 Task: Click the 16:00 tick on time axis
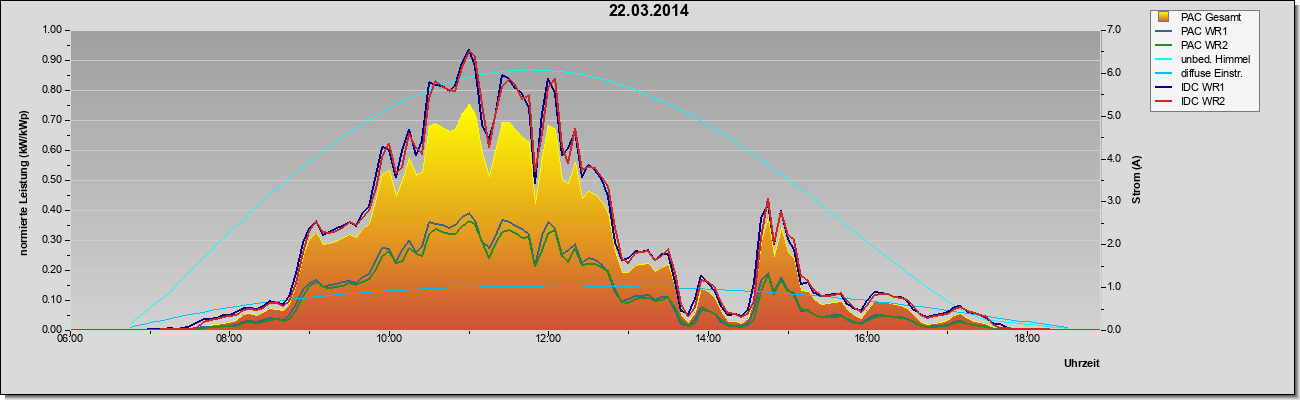[867, 339]
